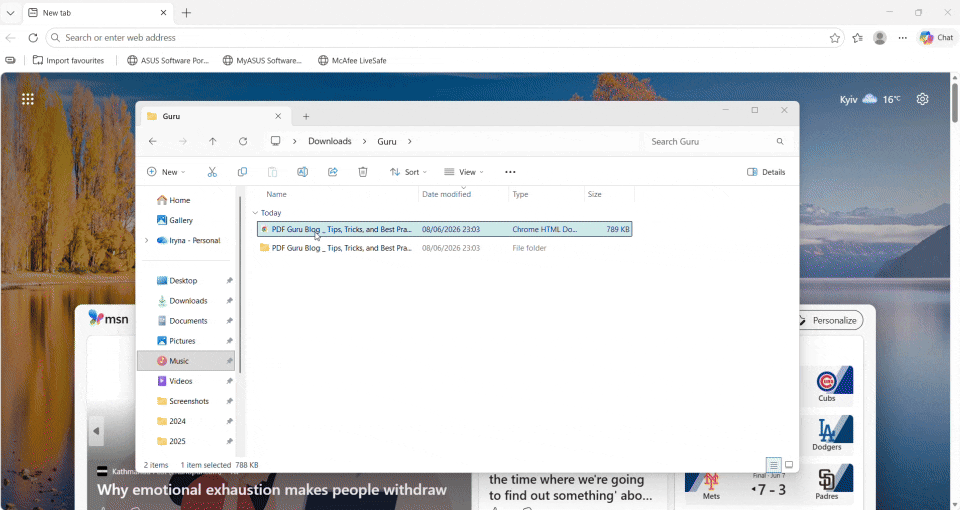Add this page to favourites star icon
Image resolution: width=960 pixels, height=510 pixels.
(834, 38)
